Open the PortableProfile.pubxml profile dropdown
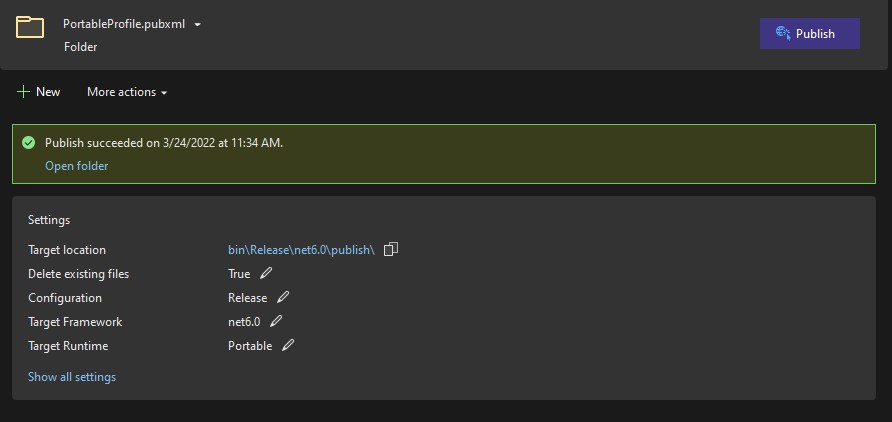 pos(198,24)
